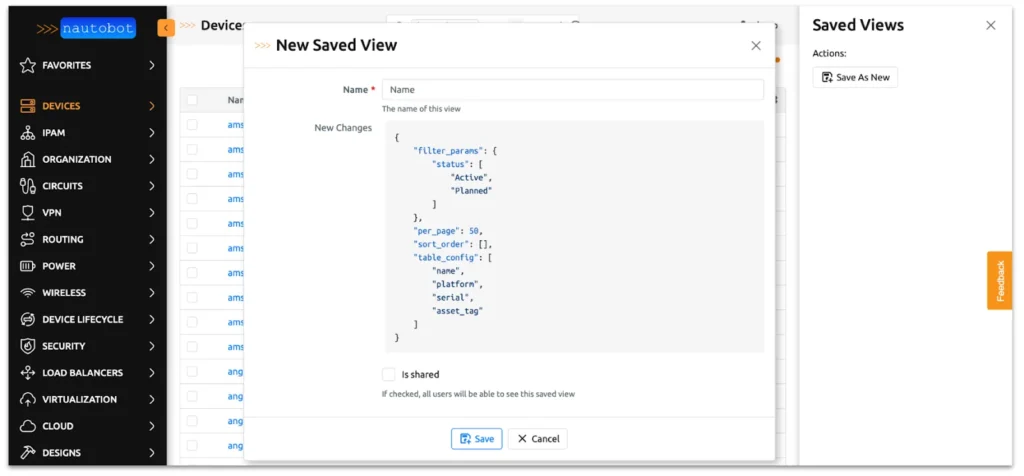The width and height of the screenshot is (1024, 476).
Task: Click the New Changes JSON code block
Action: click(573, 236)
